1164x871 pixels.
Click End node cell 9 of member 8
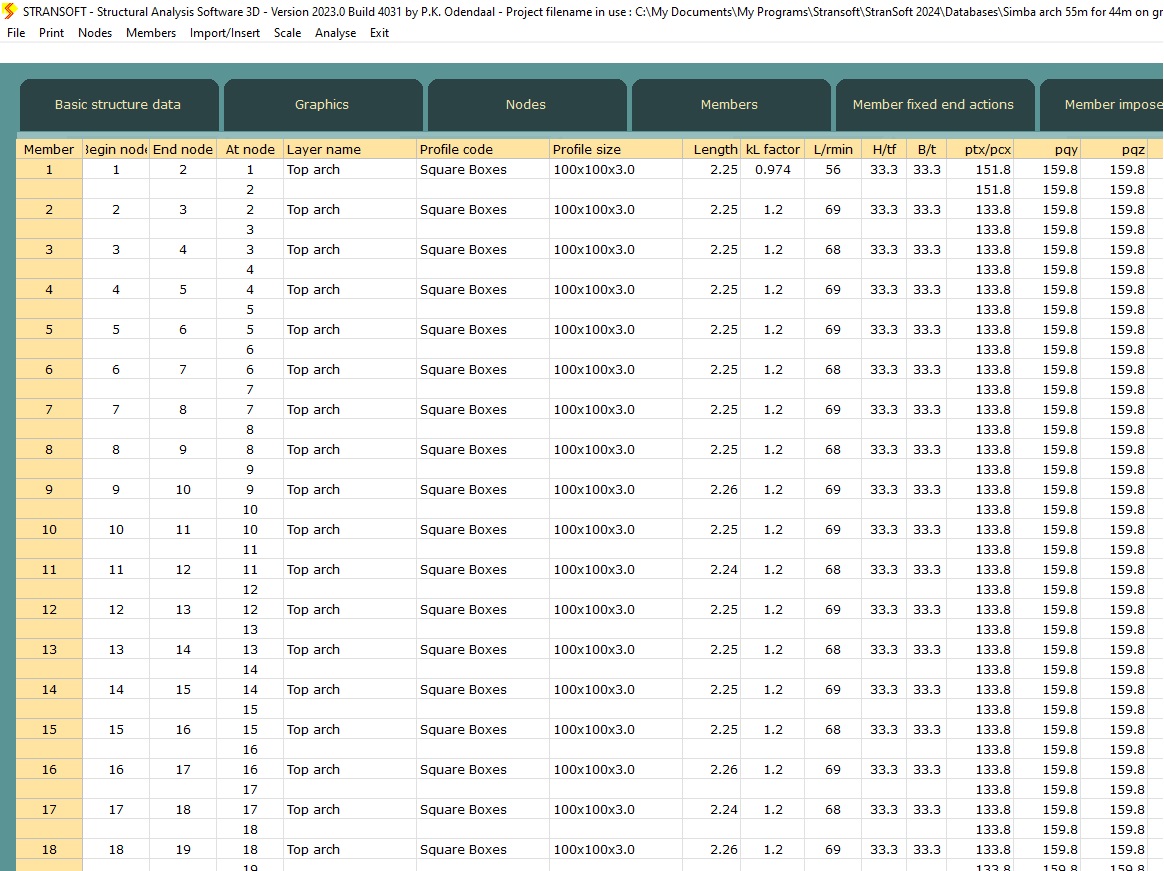183,450
